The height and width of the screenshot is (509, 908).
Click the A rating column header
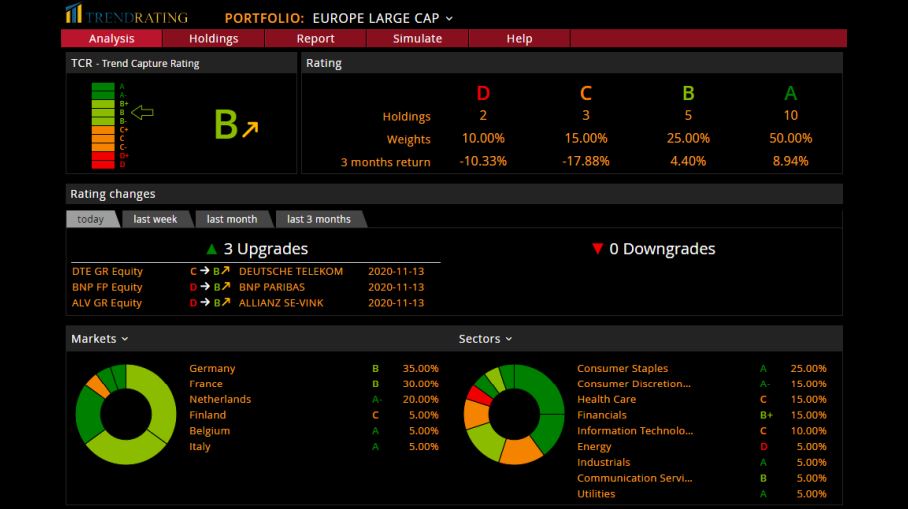click(x=790, y=93)
